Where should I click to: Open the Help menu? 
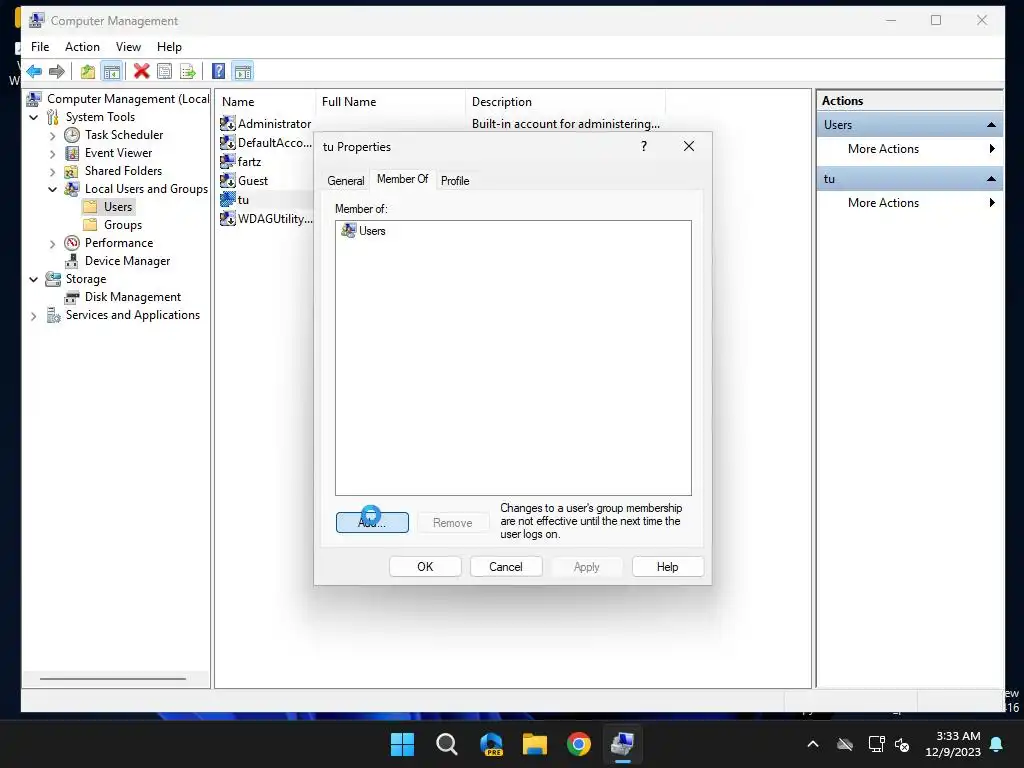point(169,46)
